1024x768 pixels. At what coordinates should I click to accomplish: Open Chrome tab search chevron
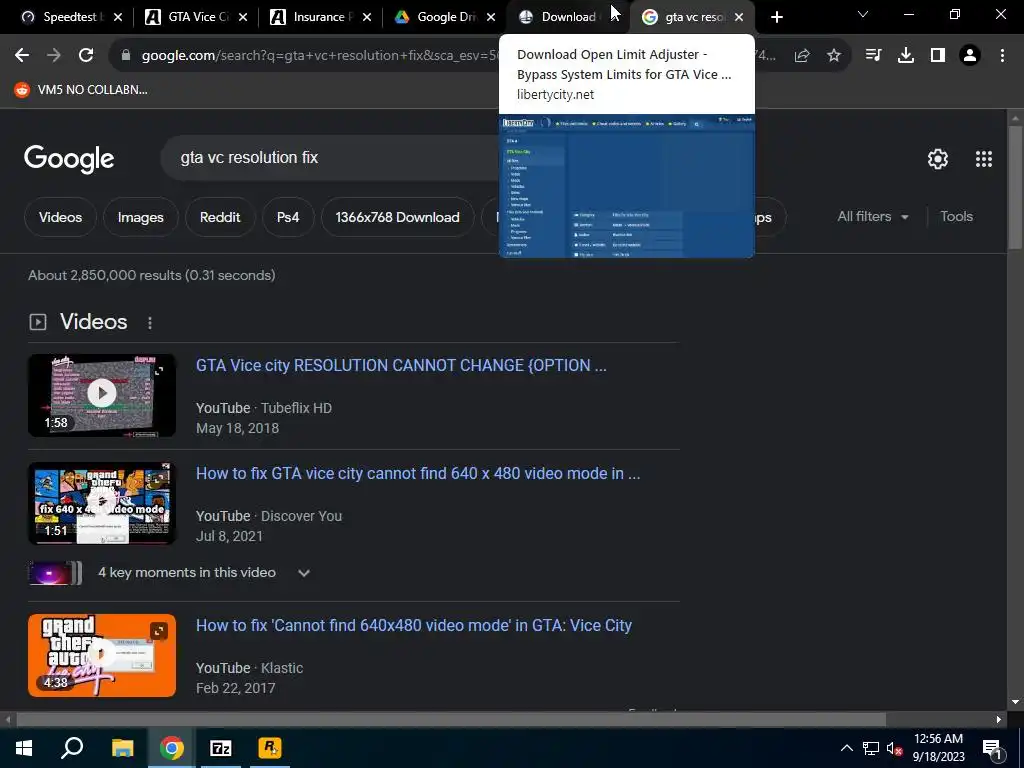tap(863, 14)
